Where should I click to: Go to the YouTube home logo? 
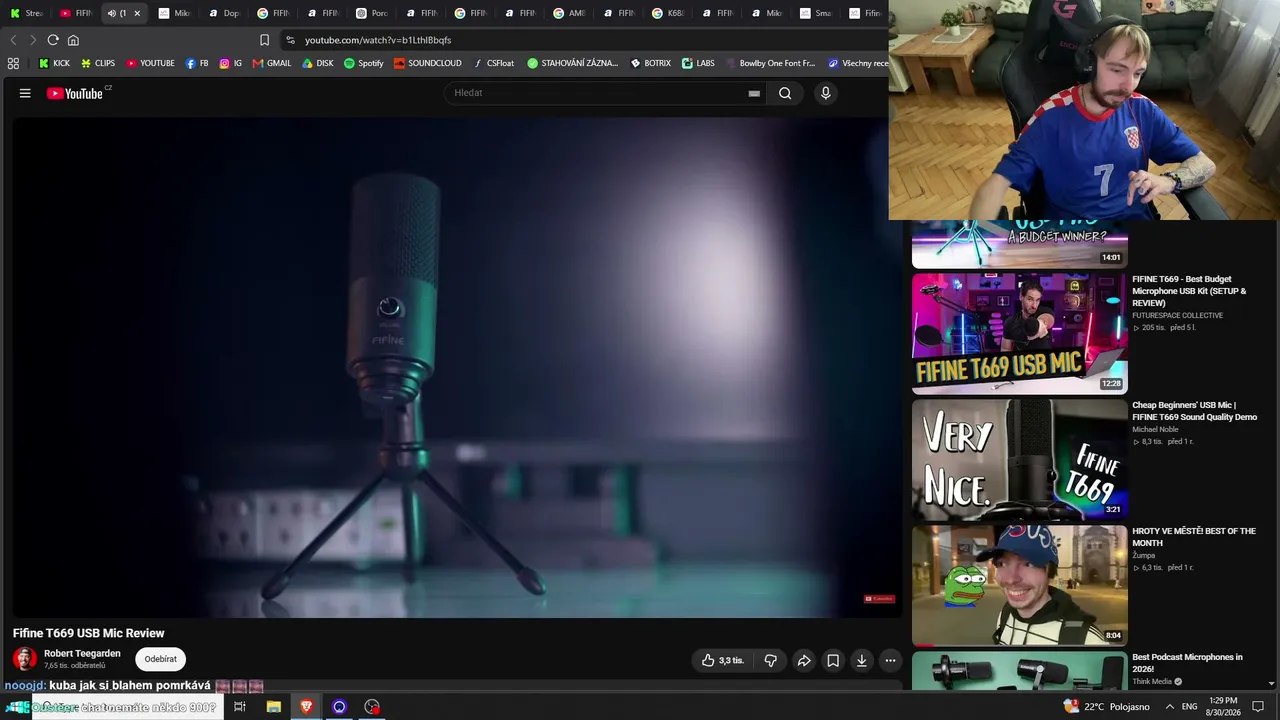point(75,93)
